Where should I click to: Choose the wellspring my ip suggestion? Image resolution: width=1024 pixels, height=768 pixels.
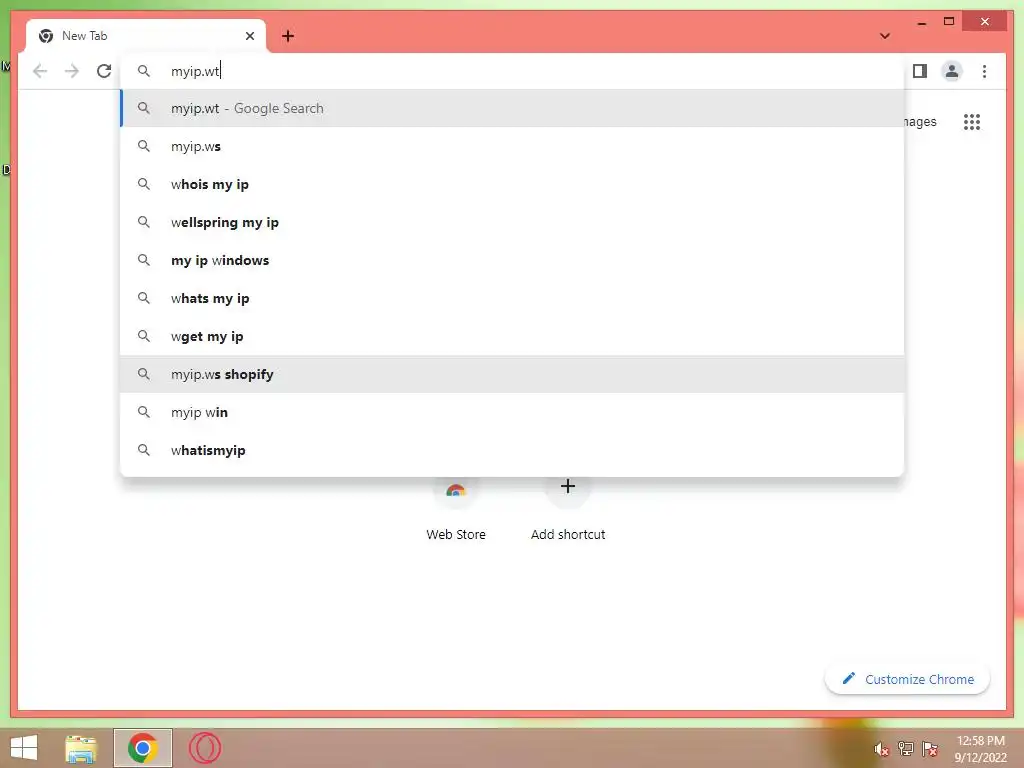coord(513,222)
